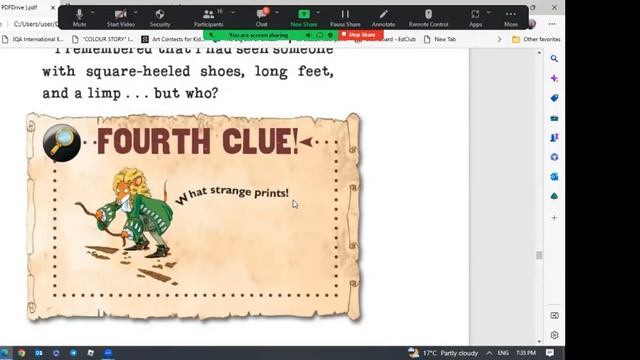Open the Outlook sidebar icon
Screen dimensions: 640x360
[554, 177]
